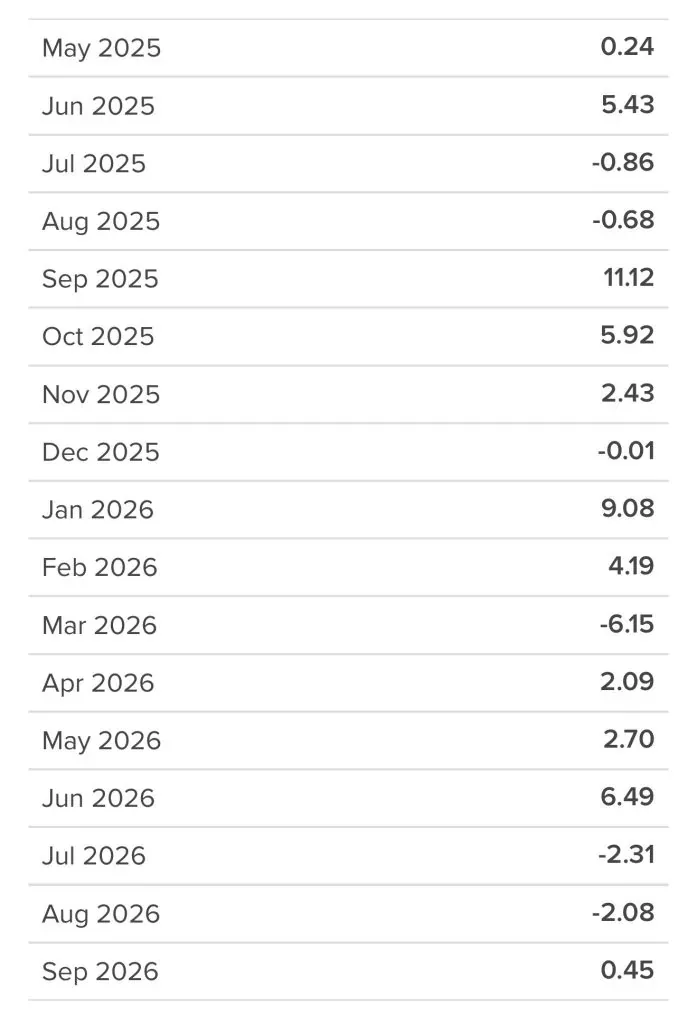Click the Aug 2025 row
The height and width of the screenshot is (1024, 697).
click(x=348, y=221)
